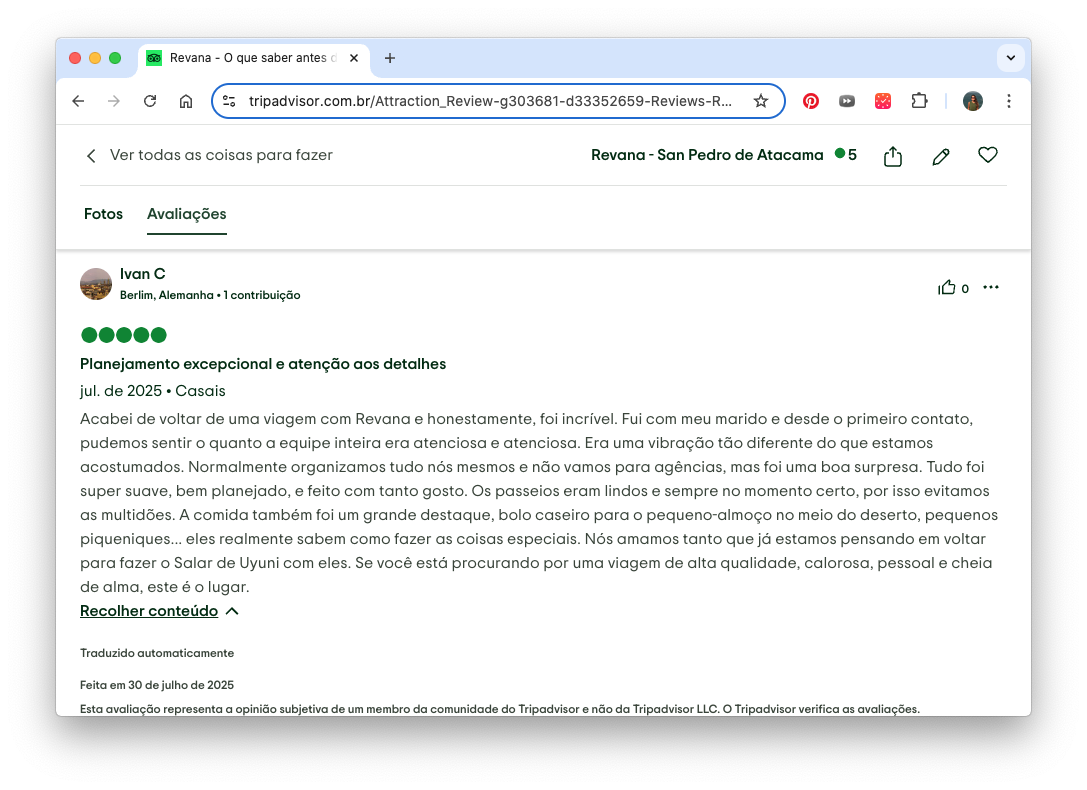This screenshot has width=1087, height=790.
Task: Click the Ivan C reviewer name
Action: point(142,274)
